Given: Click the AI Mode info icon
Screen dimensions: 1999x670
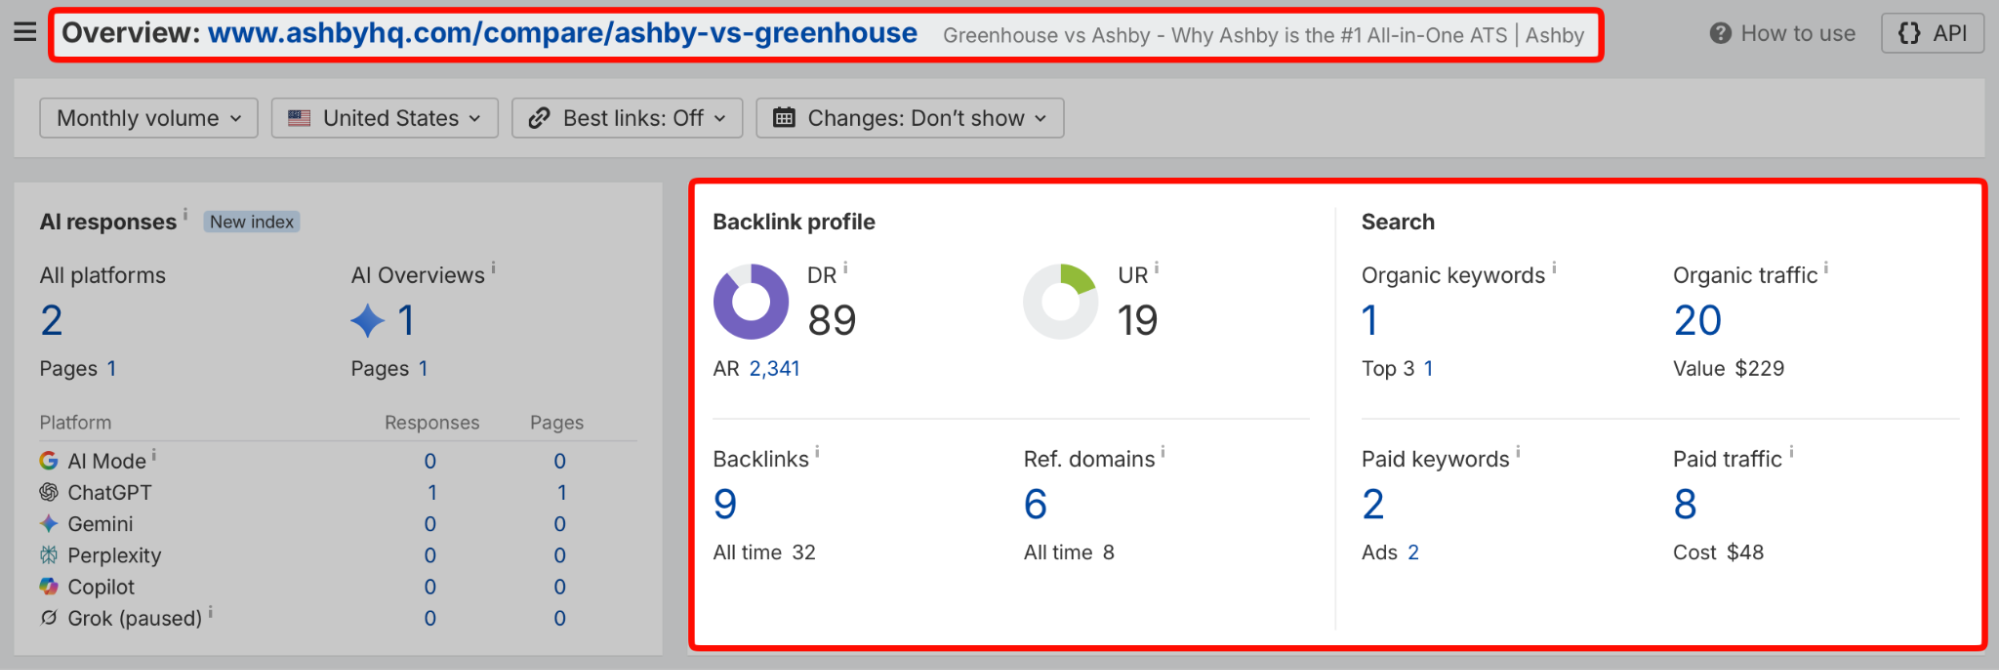Looking at the screenshot, I should [154, 455].
